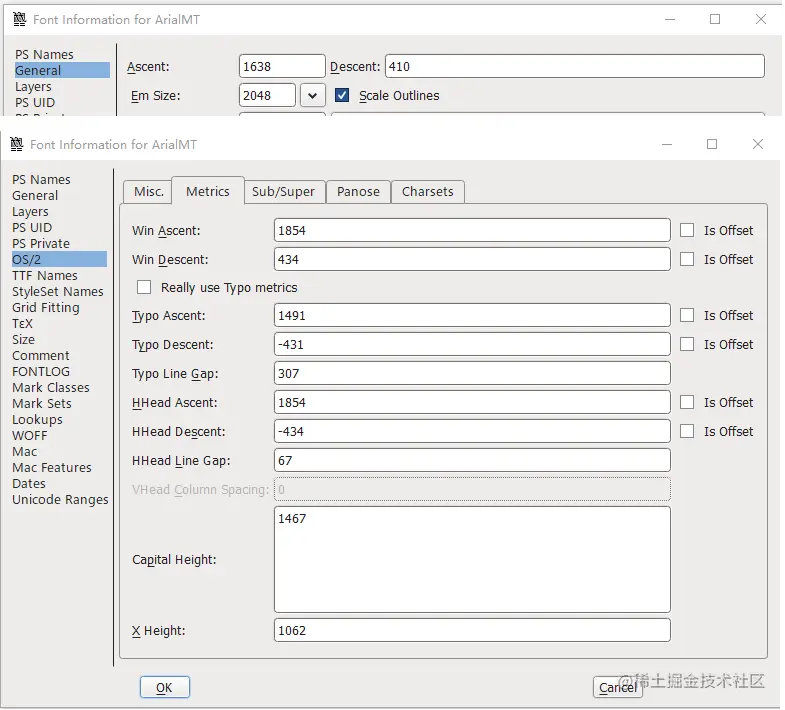The height and width of the screenshot is (710, 785).
Task: Click the FontForge icon in the front window title bar
Action: click(x=17, y=144)
